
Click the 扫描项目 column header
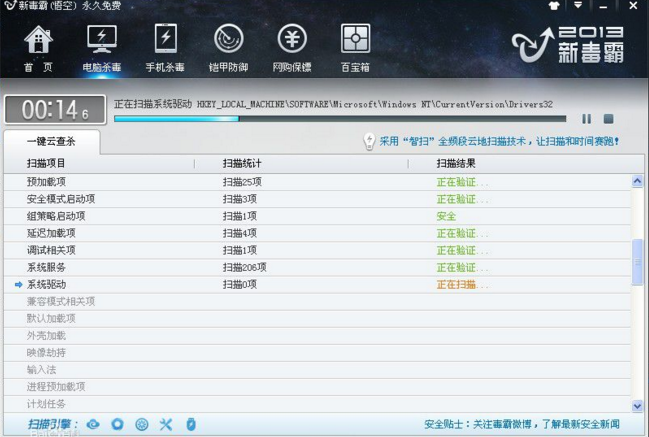click(46, 163)
